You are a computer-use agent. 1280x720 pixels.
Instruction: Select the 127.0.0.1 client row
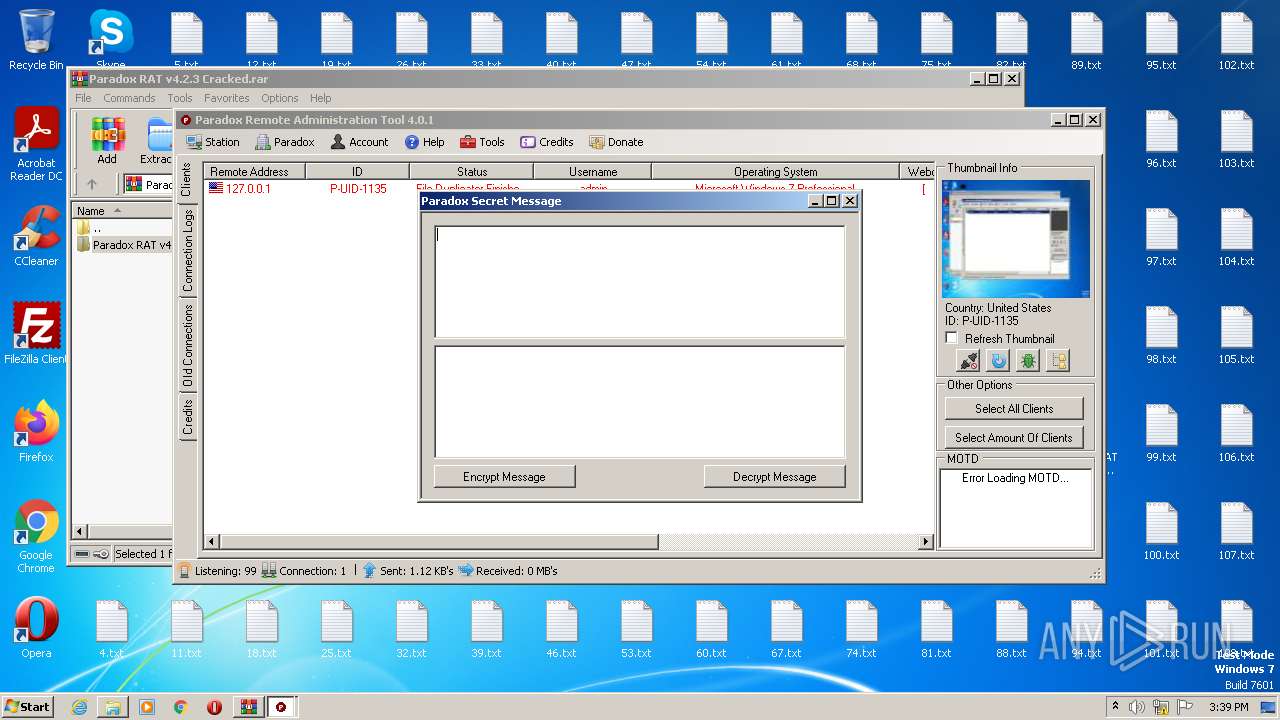point(568,188)
